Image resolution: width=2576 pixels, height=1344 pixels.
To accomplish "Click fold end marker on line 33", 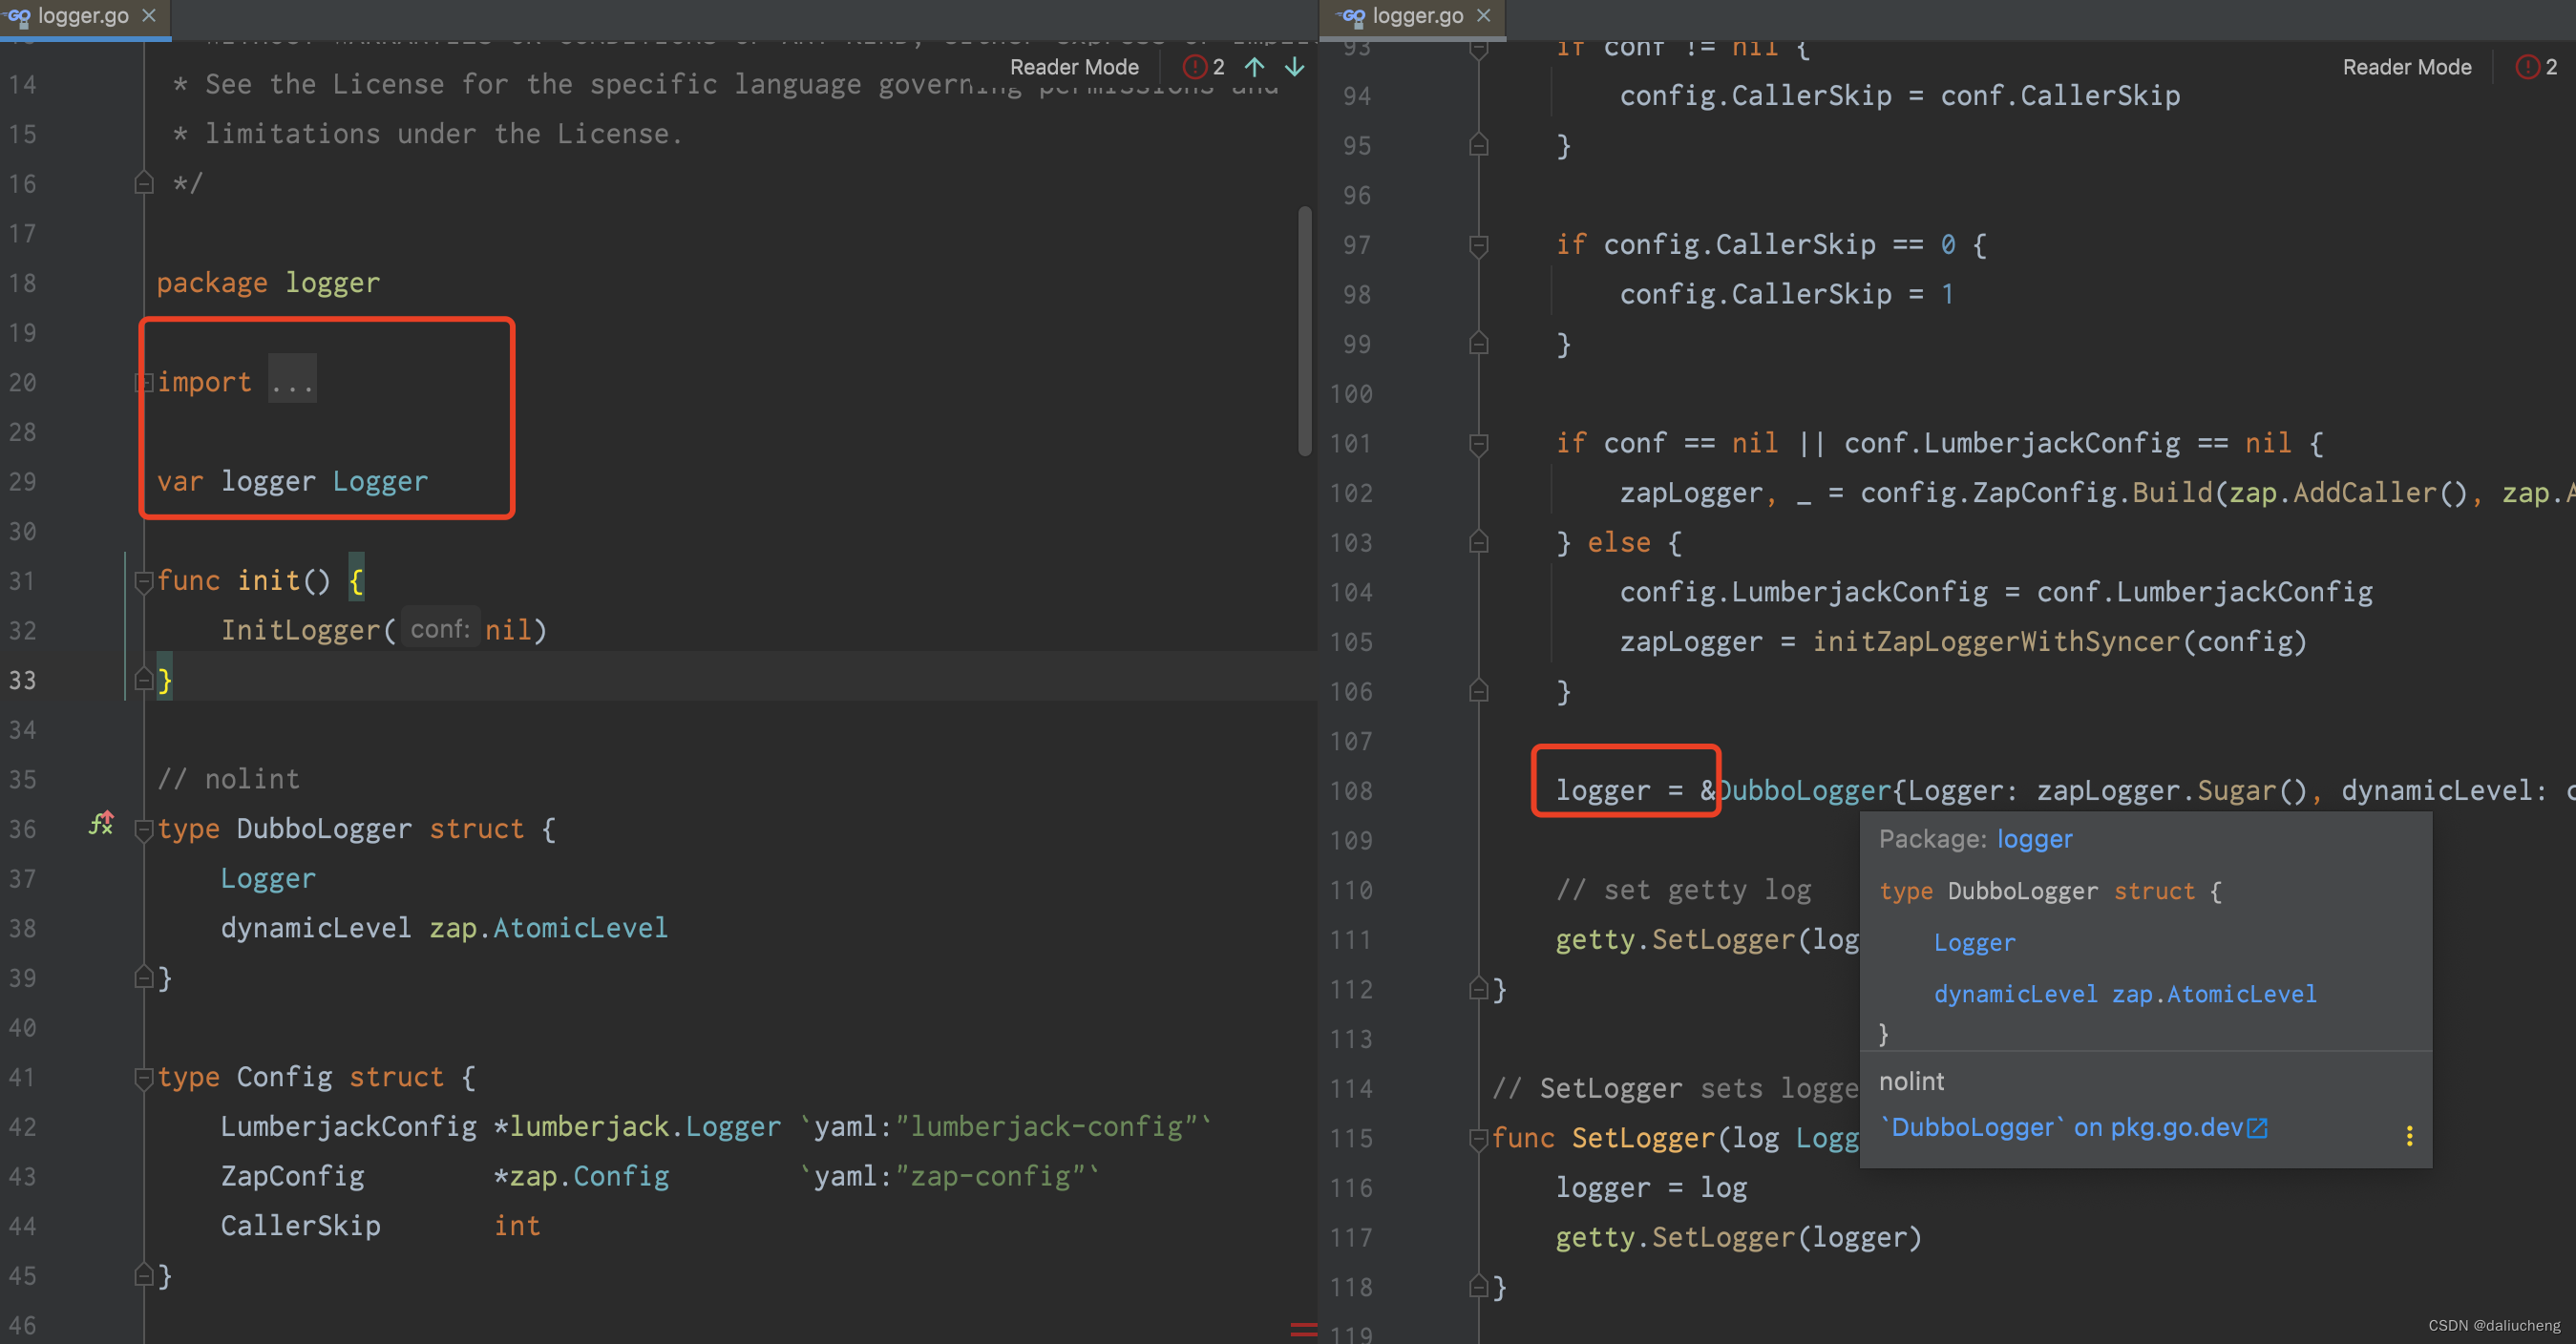I will 144,680.
